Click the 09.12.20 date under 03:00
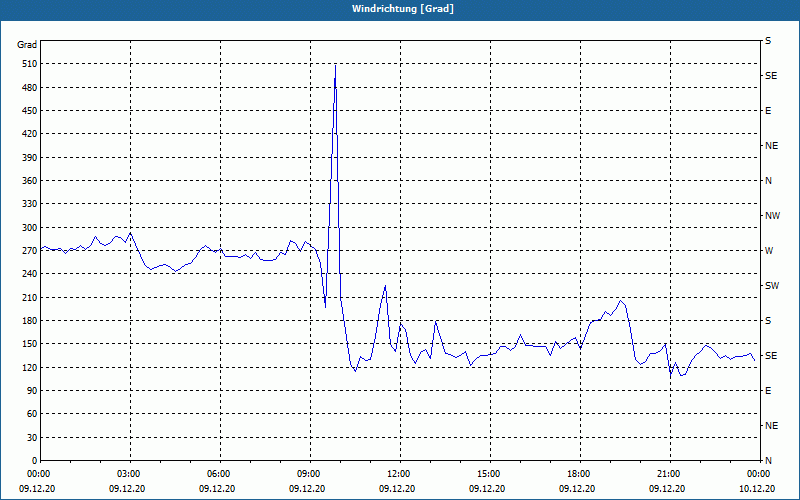Viewport: 800px width, 500px height. (127, 489)
